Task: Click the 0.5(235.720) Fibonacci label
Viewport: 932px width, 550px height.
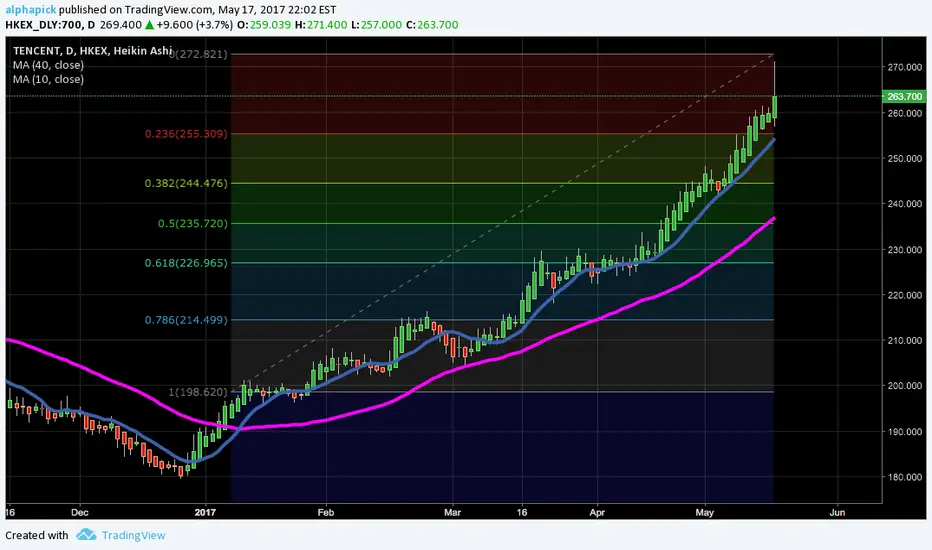Action: pyautogui.click(x=193, y=224)
